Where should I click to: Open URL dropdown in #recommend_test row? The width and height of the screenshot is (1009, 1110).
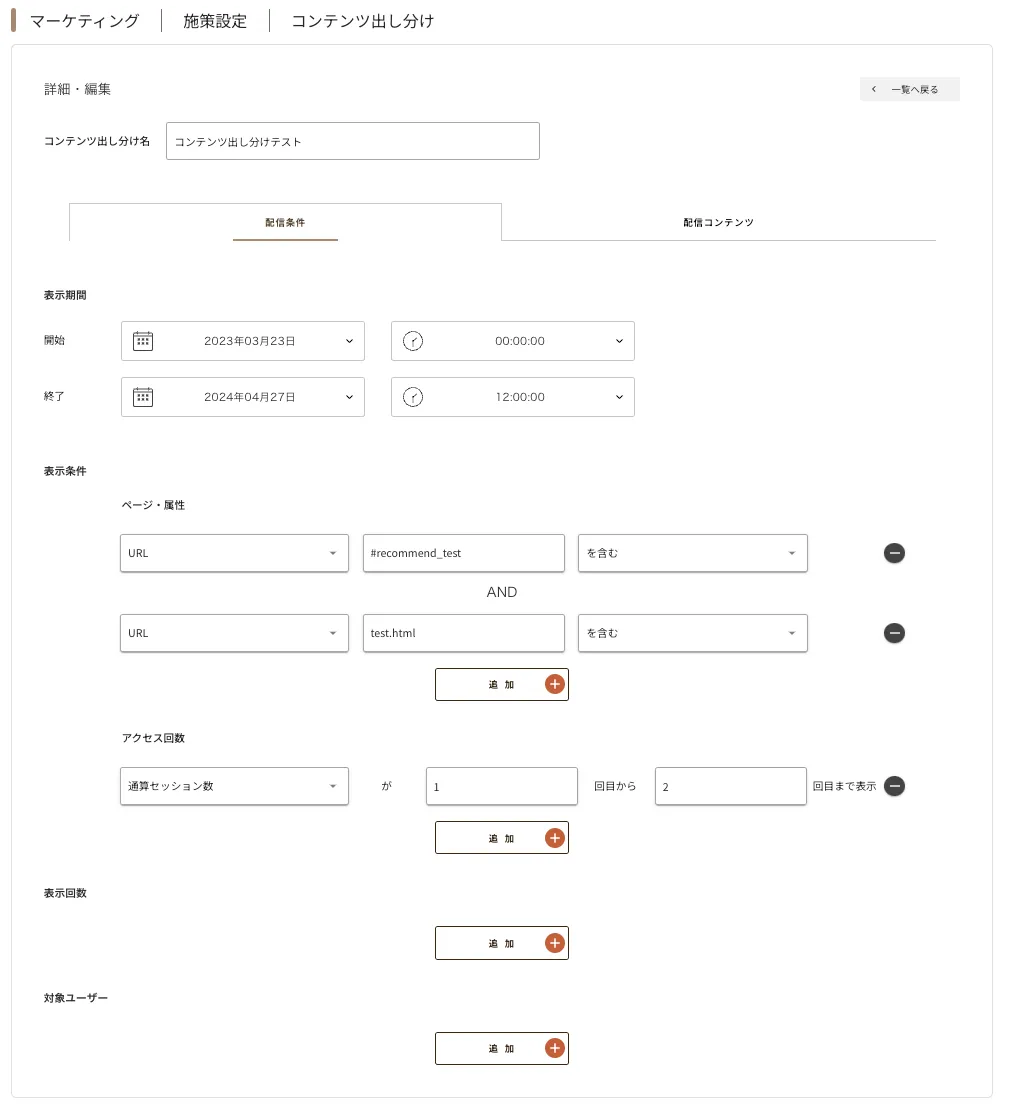234,553
